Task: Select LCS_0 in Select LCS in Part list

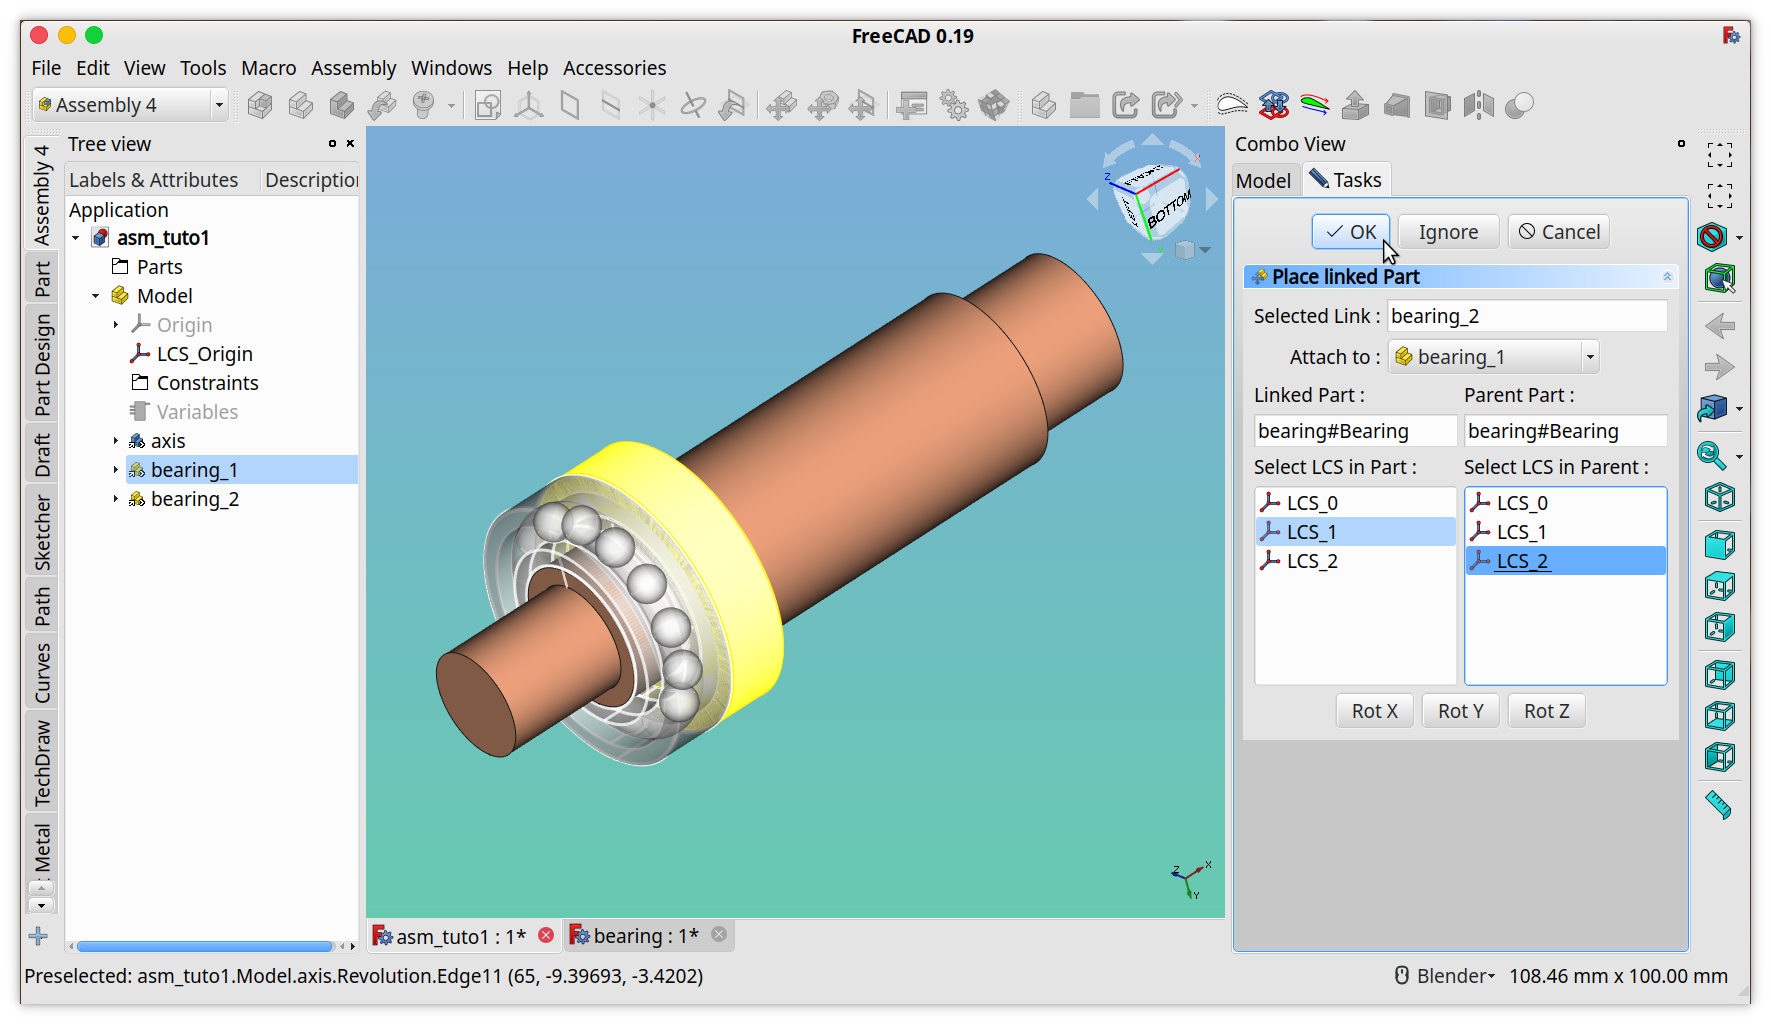Action: [1355, 503]
